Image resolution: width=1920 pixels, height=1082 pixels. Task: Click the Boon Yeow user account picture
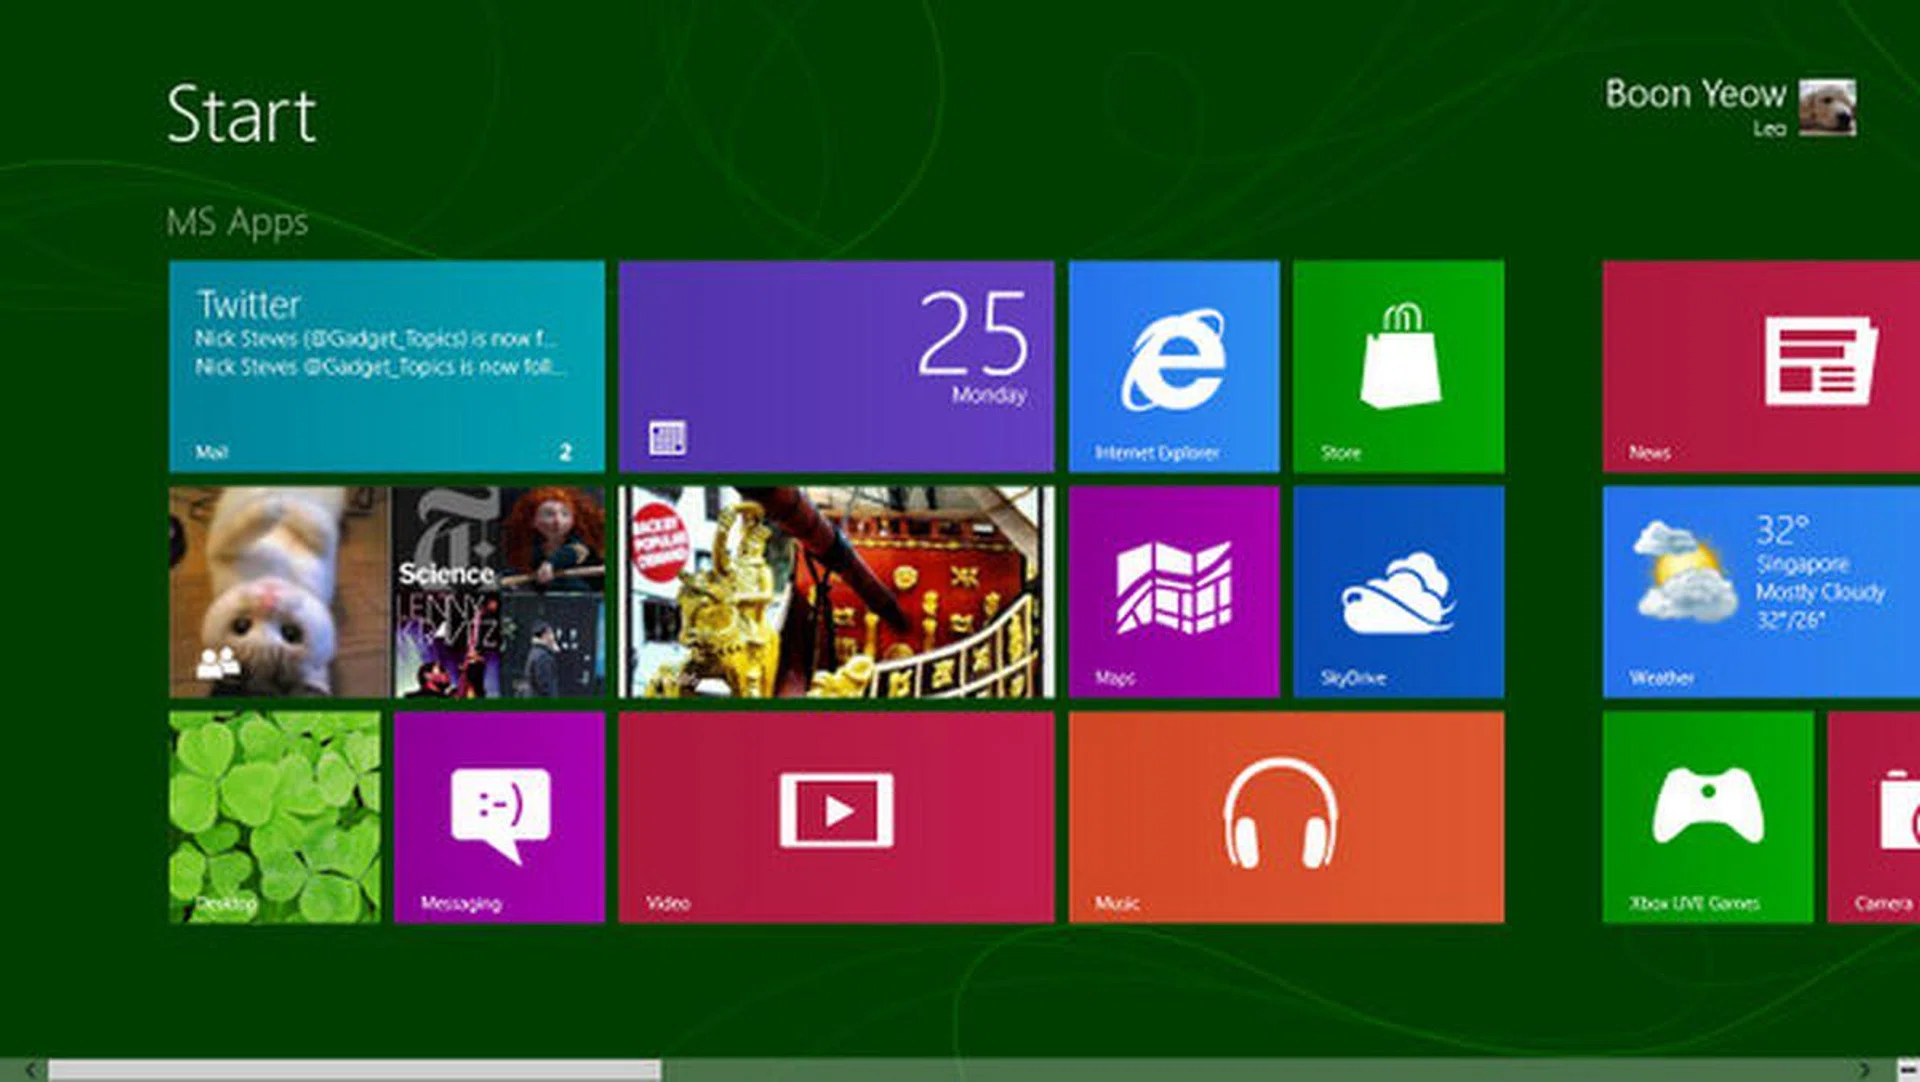tap(1827, 107)
